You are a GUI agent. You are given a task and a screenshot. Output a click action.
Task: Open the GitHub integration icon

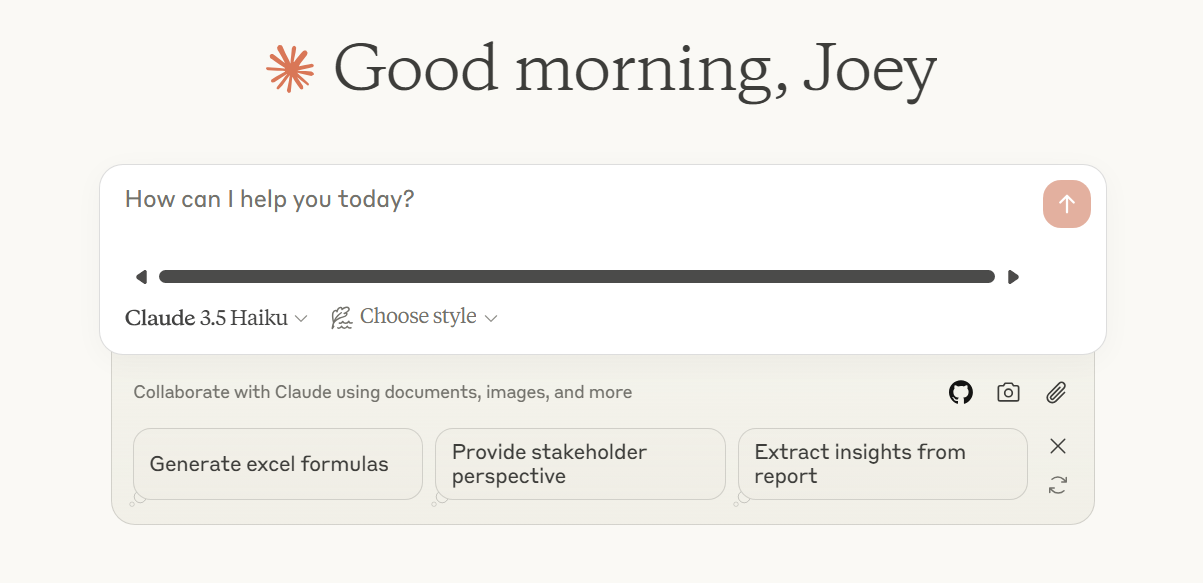click(x=960, y=393)
